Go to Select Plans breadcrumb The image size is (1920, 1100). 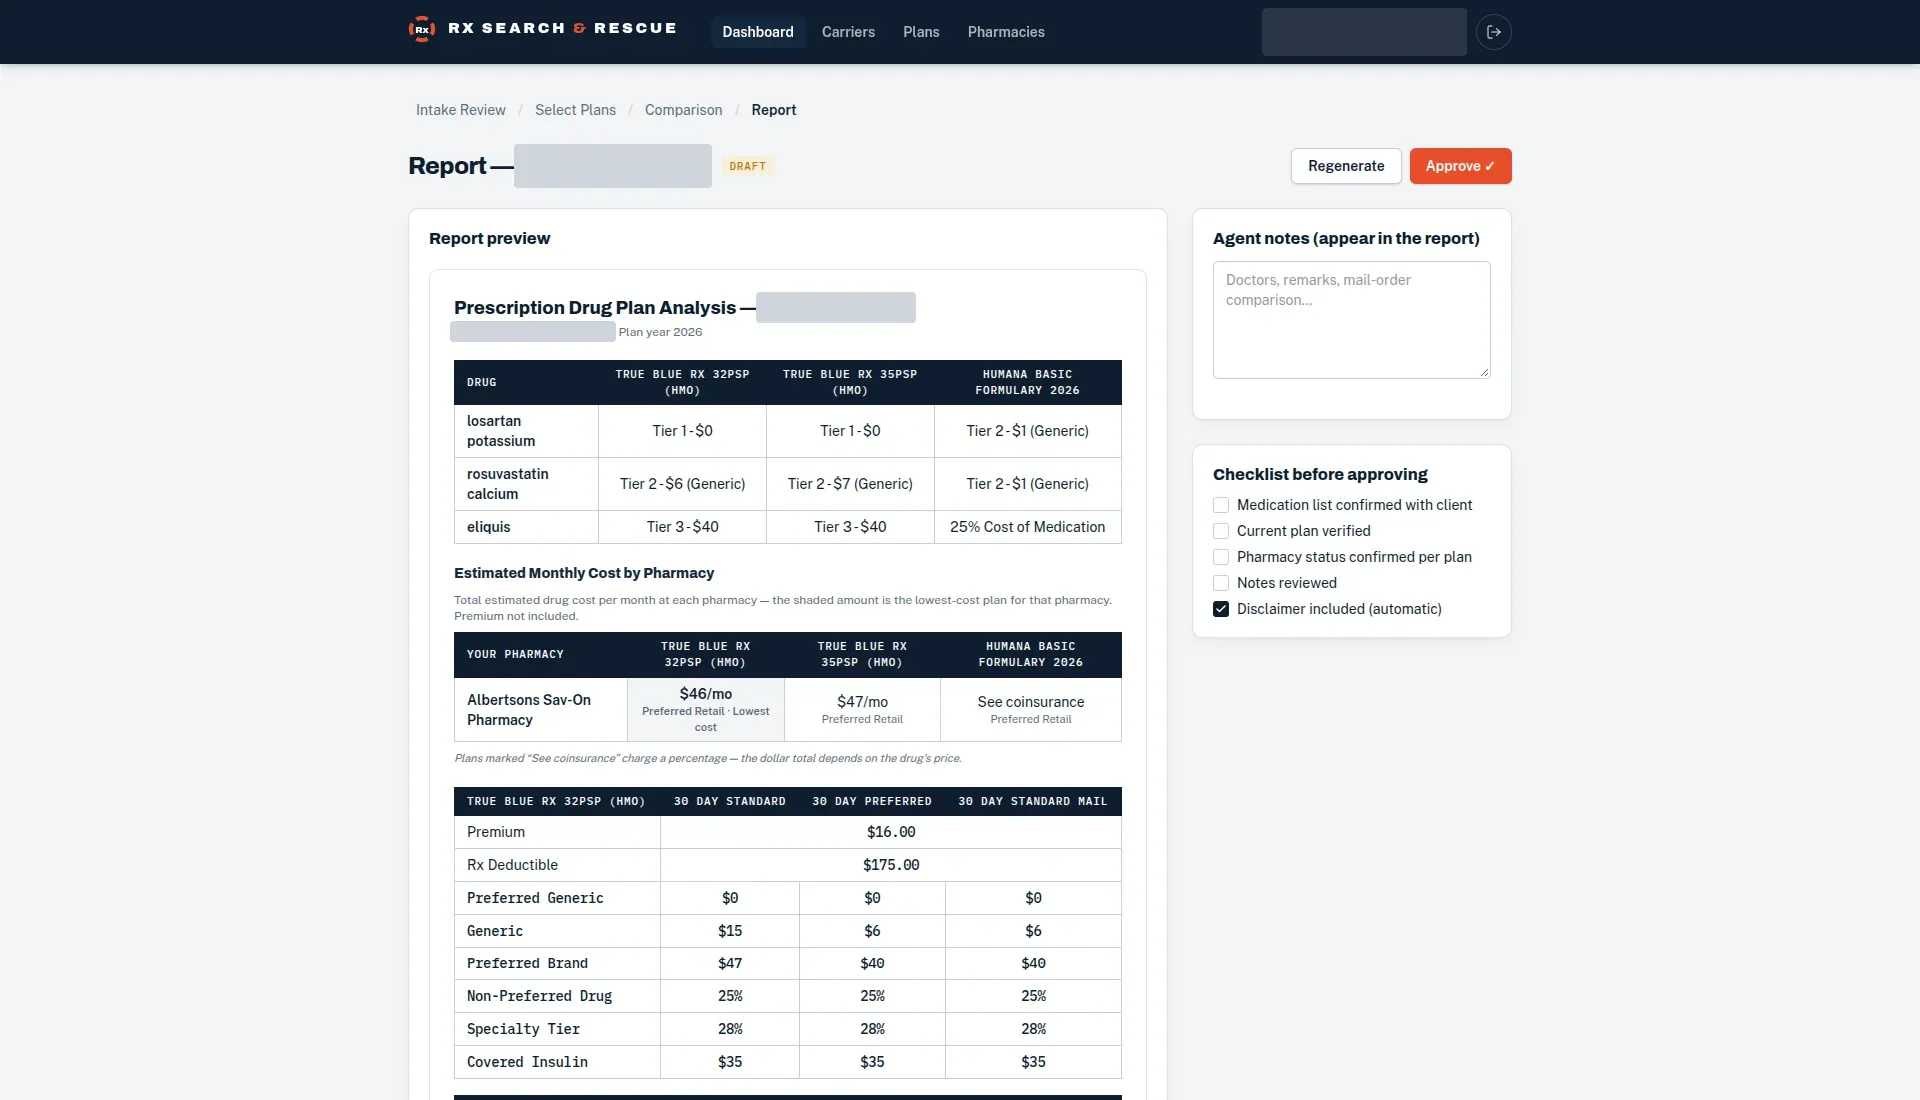575,110
